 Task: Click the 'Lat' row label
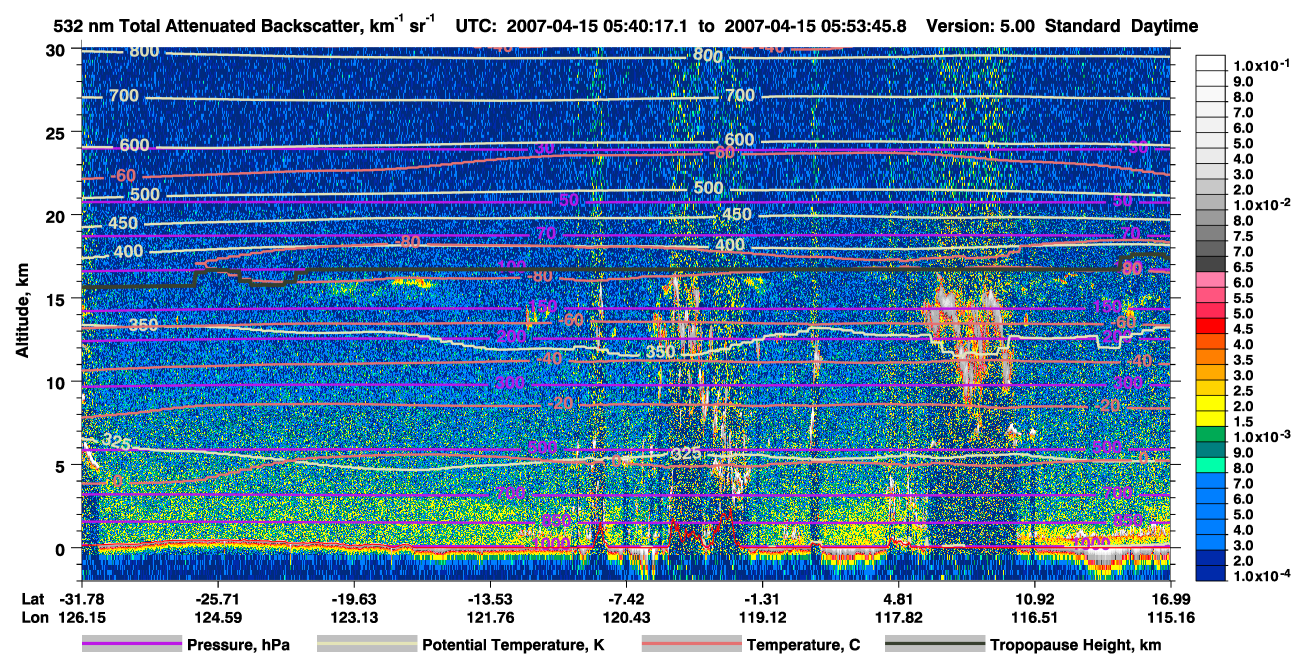(x=33, y=600)
